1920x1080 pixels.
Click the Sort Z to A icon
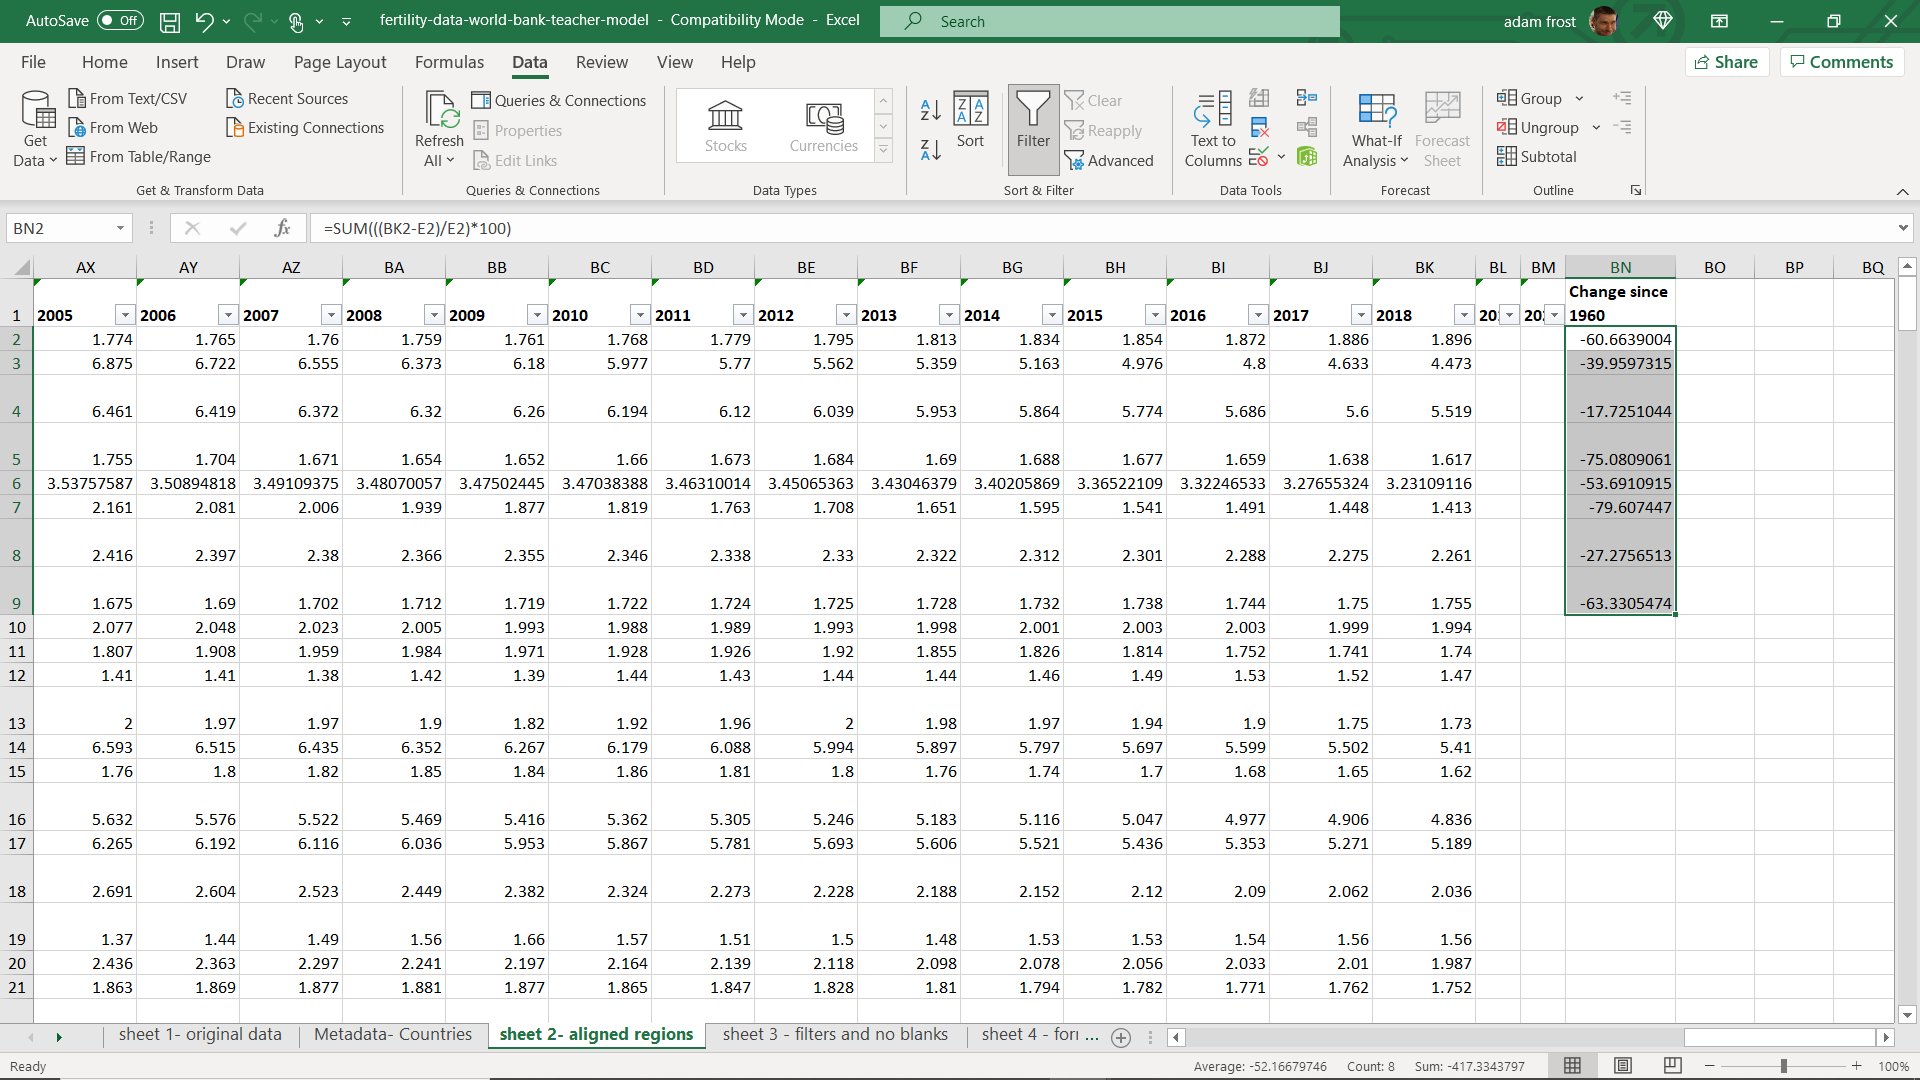930,150
